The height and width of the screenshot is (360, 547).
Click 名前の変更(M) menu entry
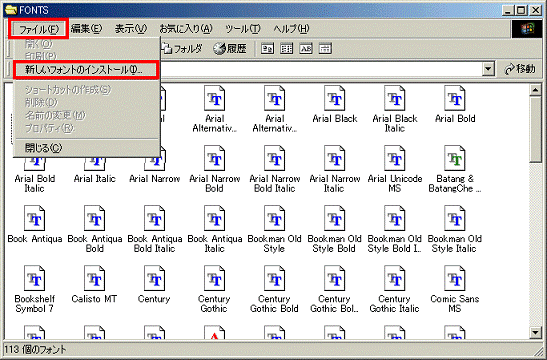tap(86, 115)
